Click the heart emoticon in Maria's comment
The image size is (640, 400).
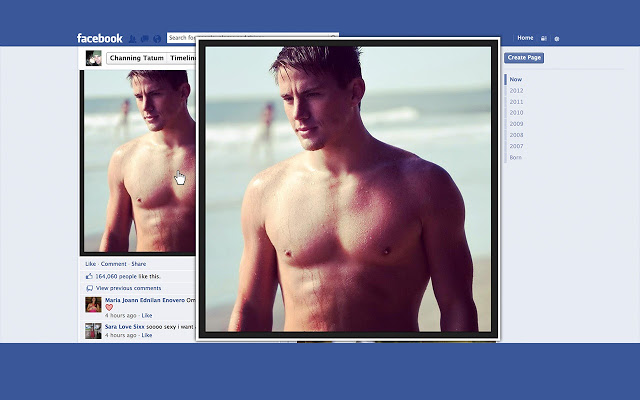pyautogui.click(x=109, y=308)
